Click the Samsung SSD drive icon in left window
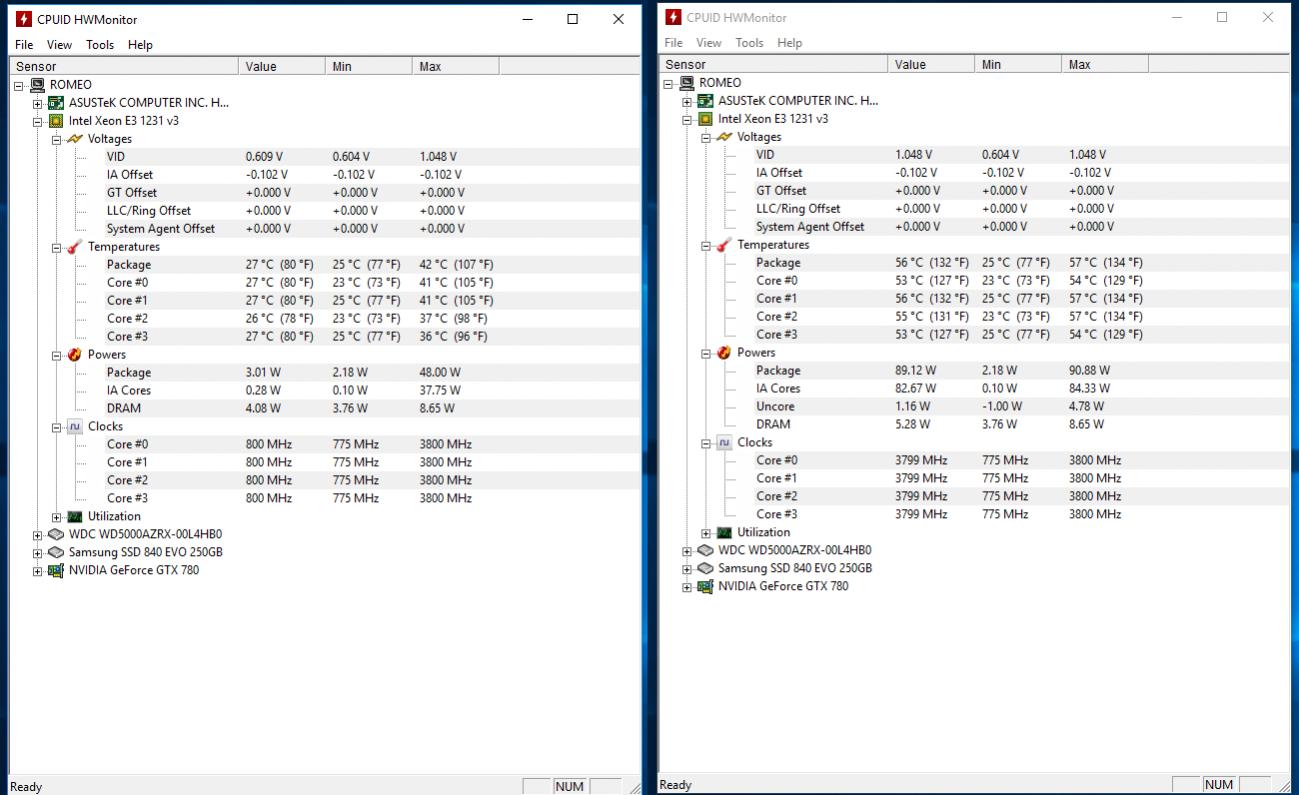Viewport: 1299px width, 795px height. pyautogui.click(x=57, y=553)
